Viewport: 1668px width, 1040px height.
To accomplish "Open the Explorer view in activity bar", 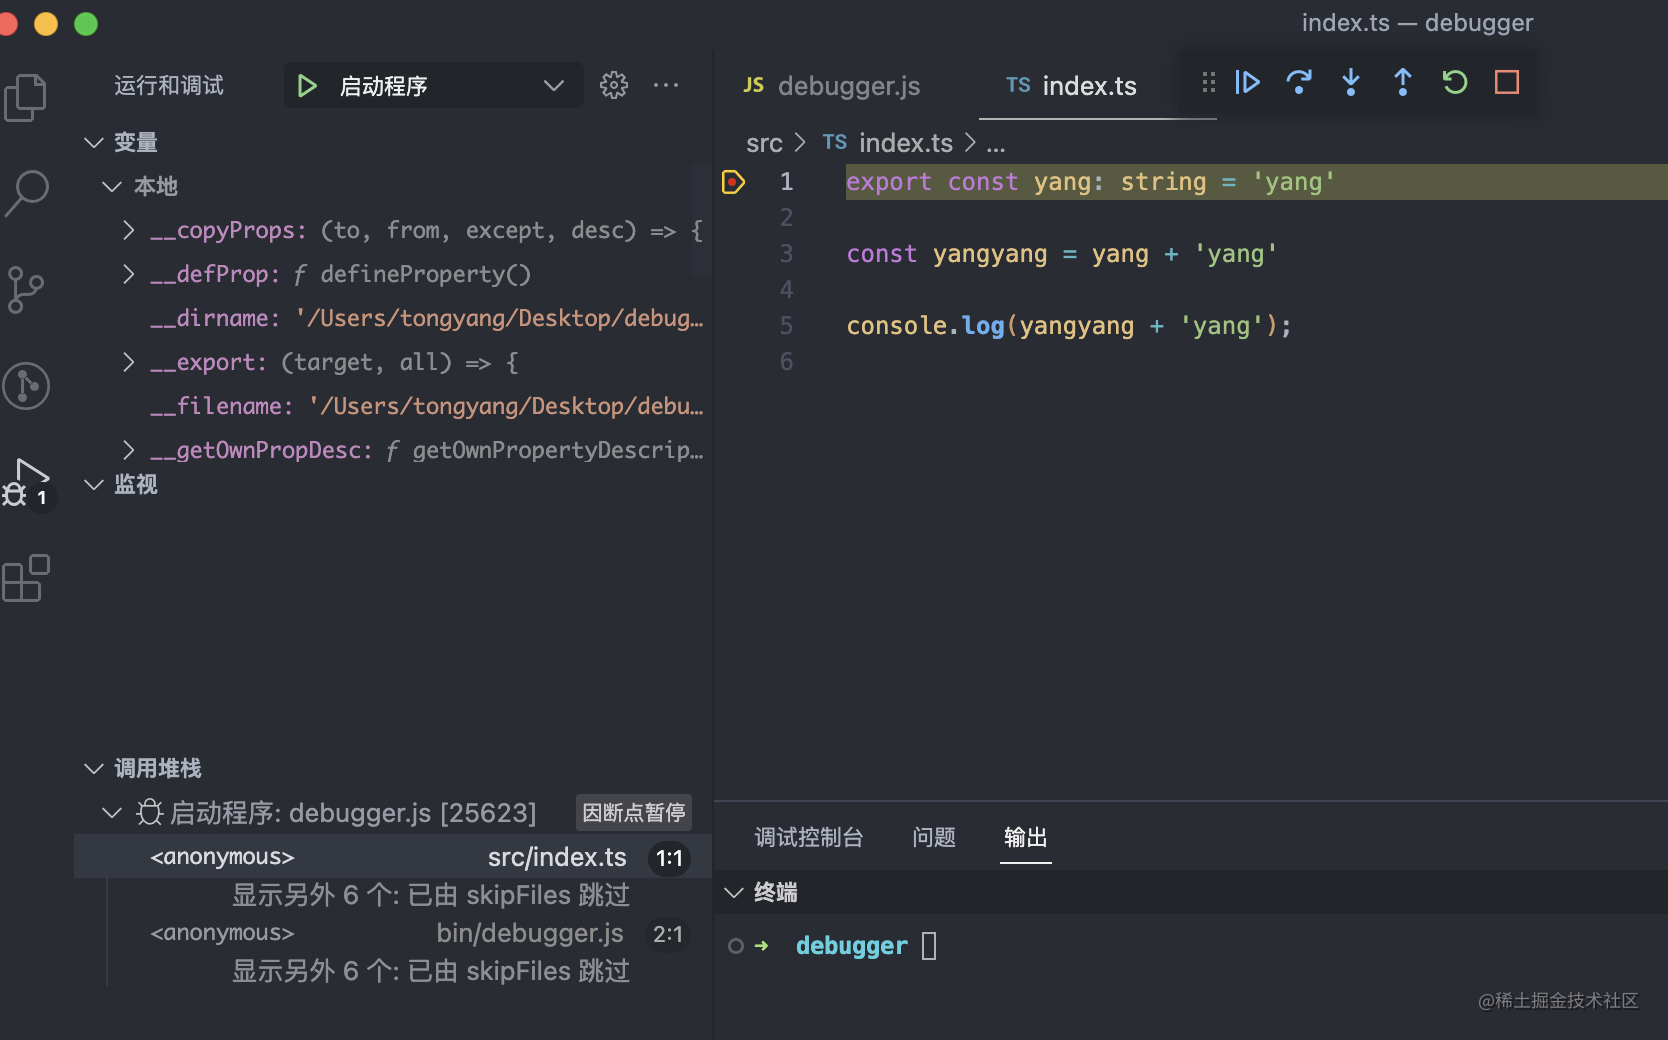I will pos(26,97).
